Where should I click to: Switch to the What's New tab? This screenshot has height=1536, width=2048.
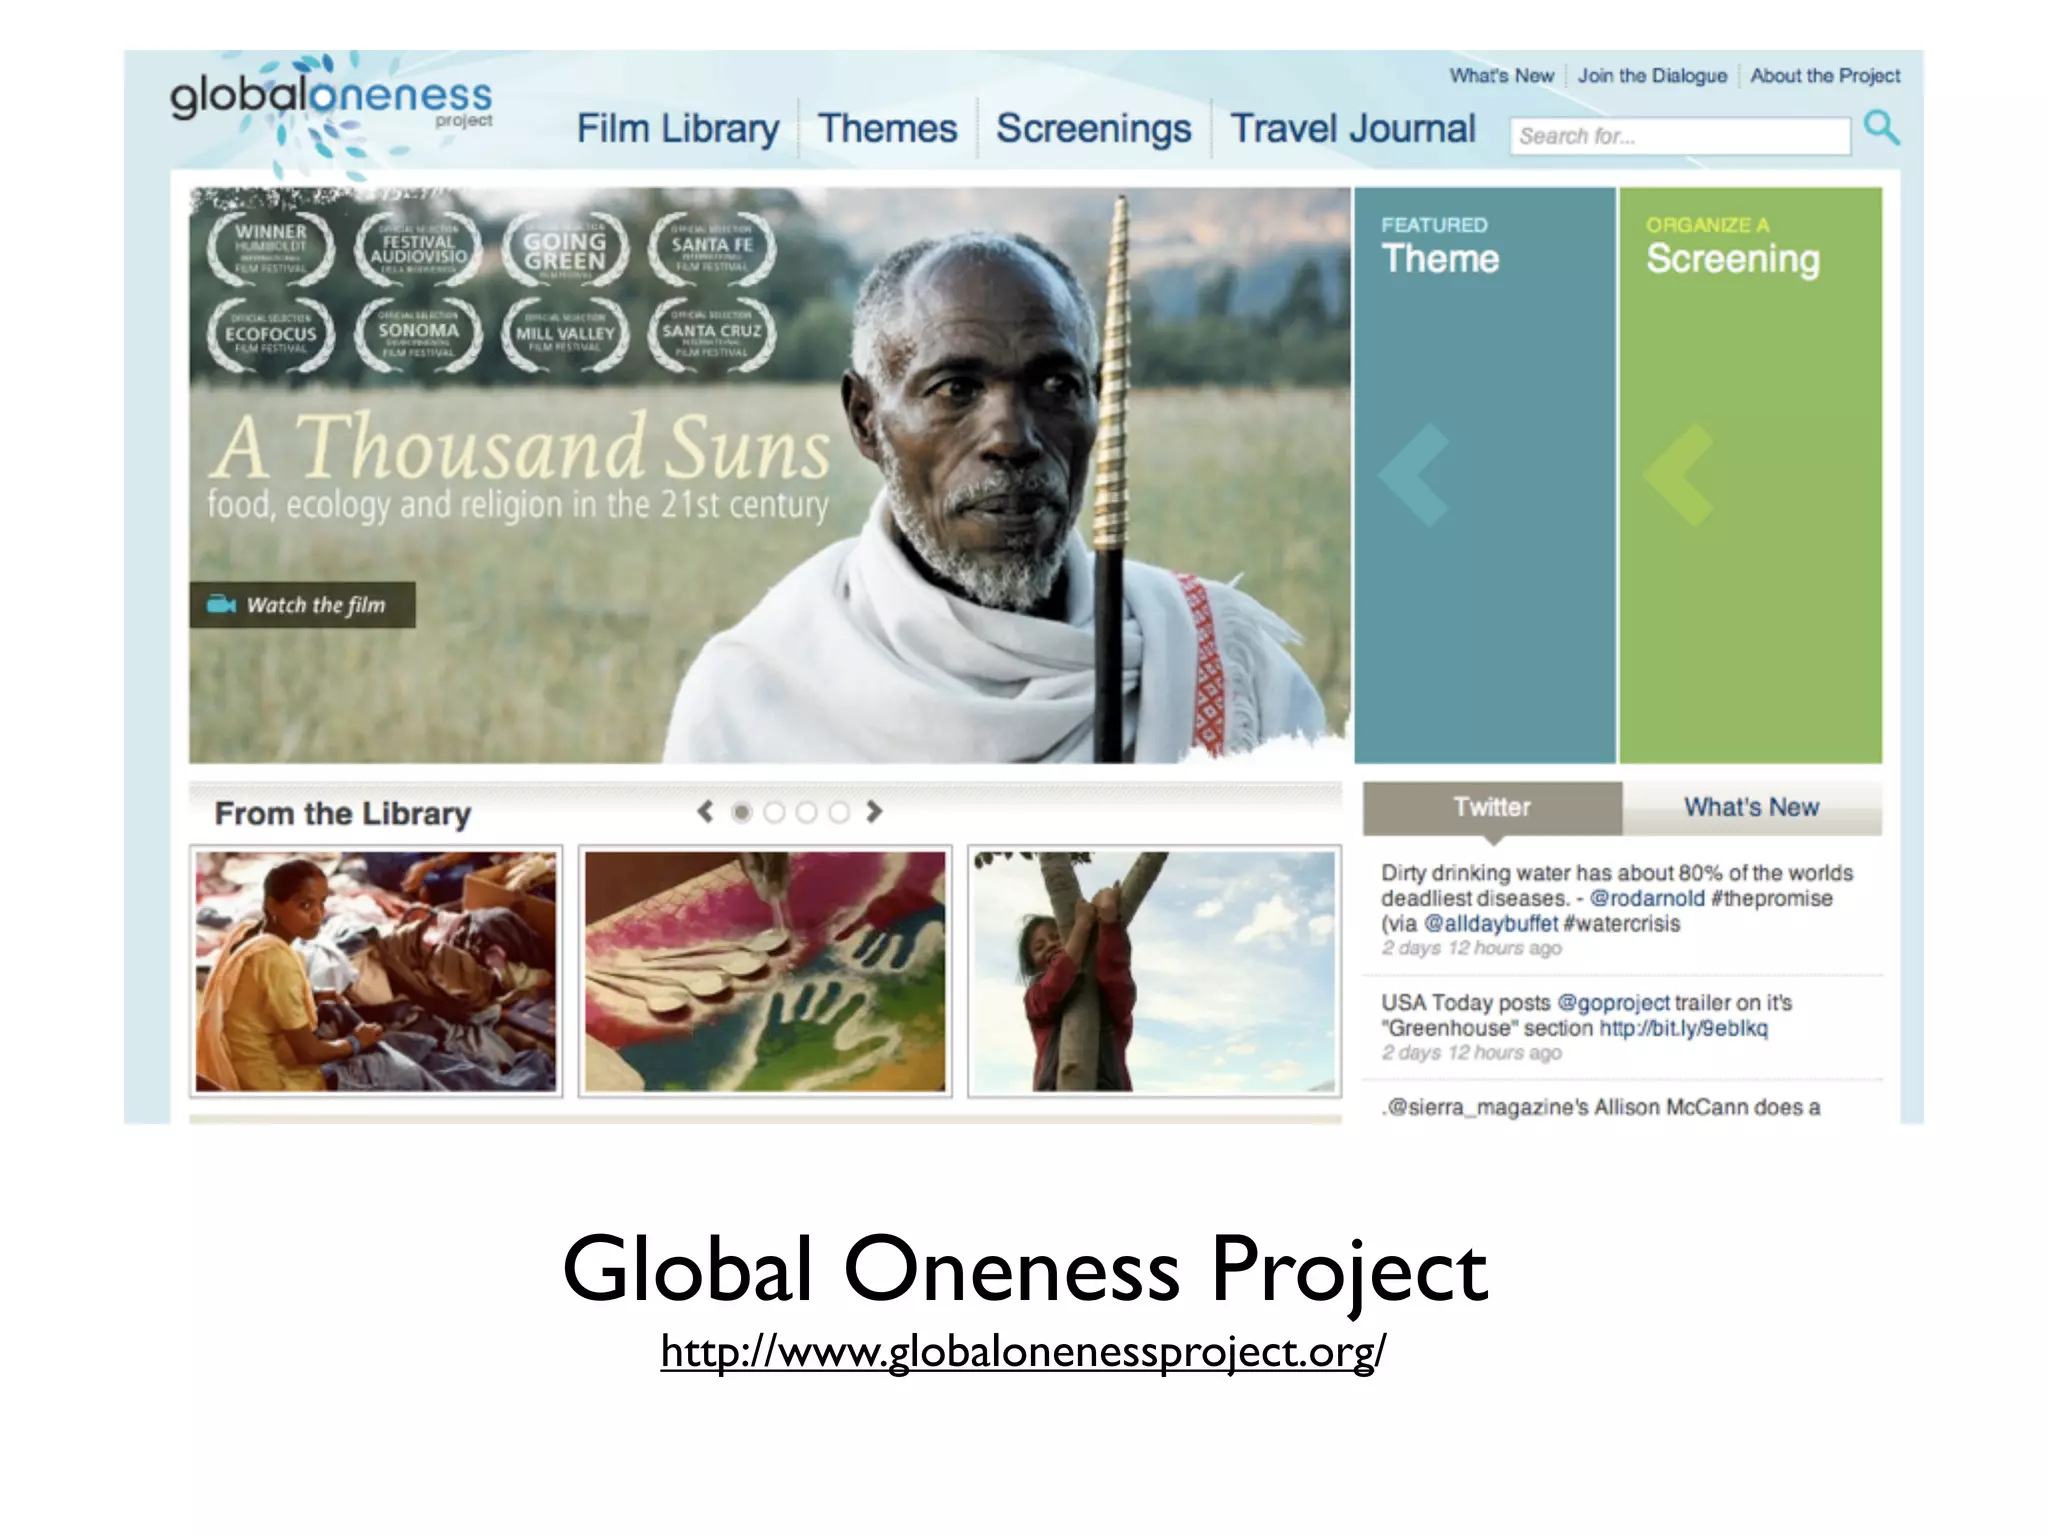(x=1752, y=807)
